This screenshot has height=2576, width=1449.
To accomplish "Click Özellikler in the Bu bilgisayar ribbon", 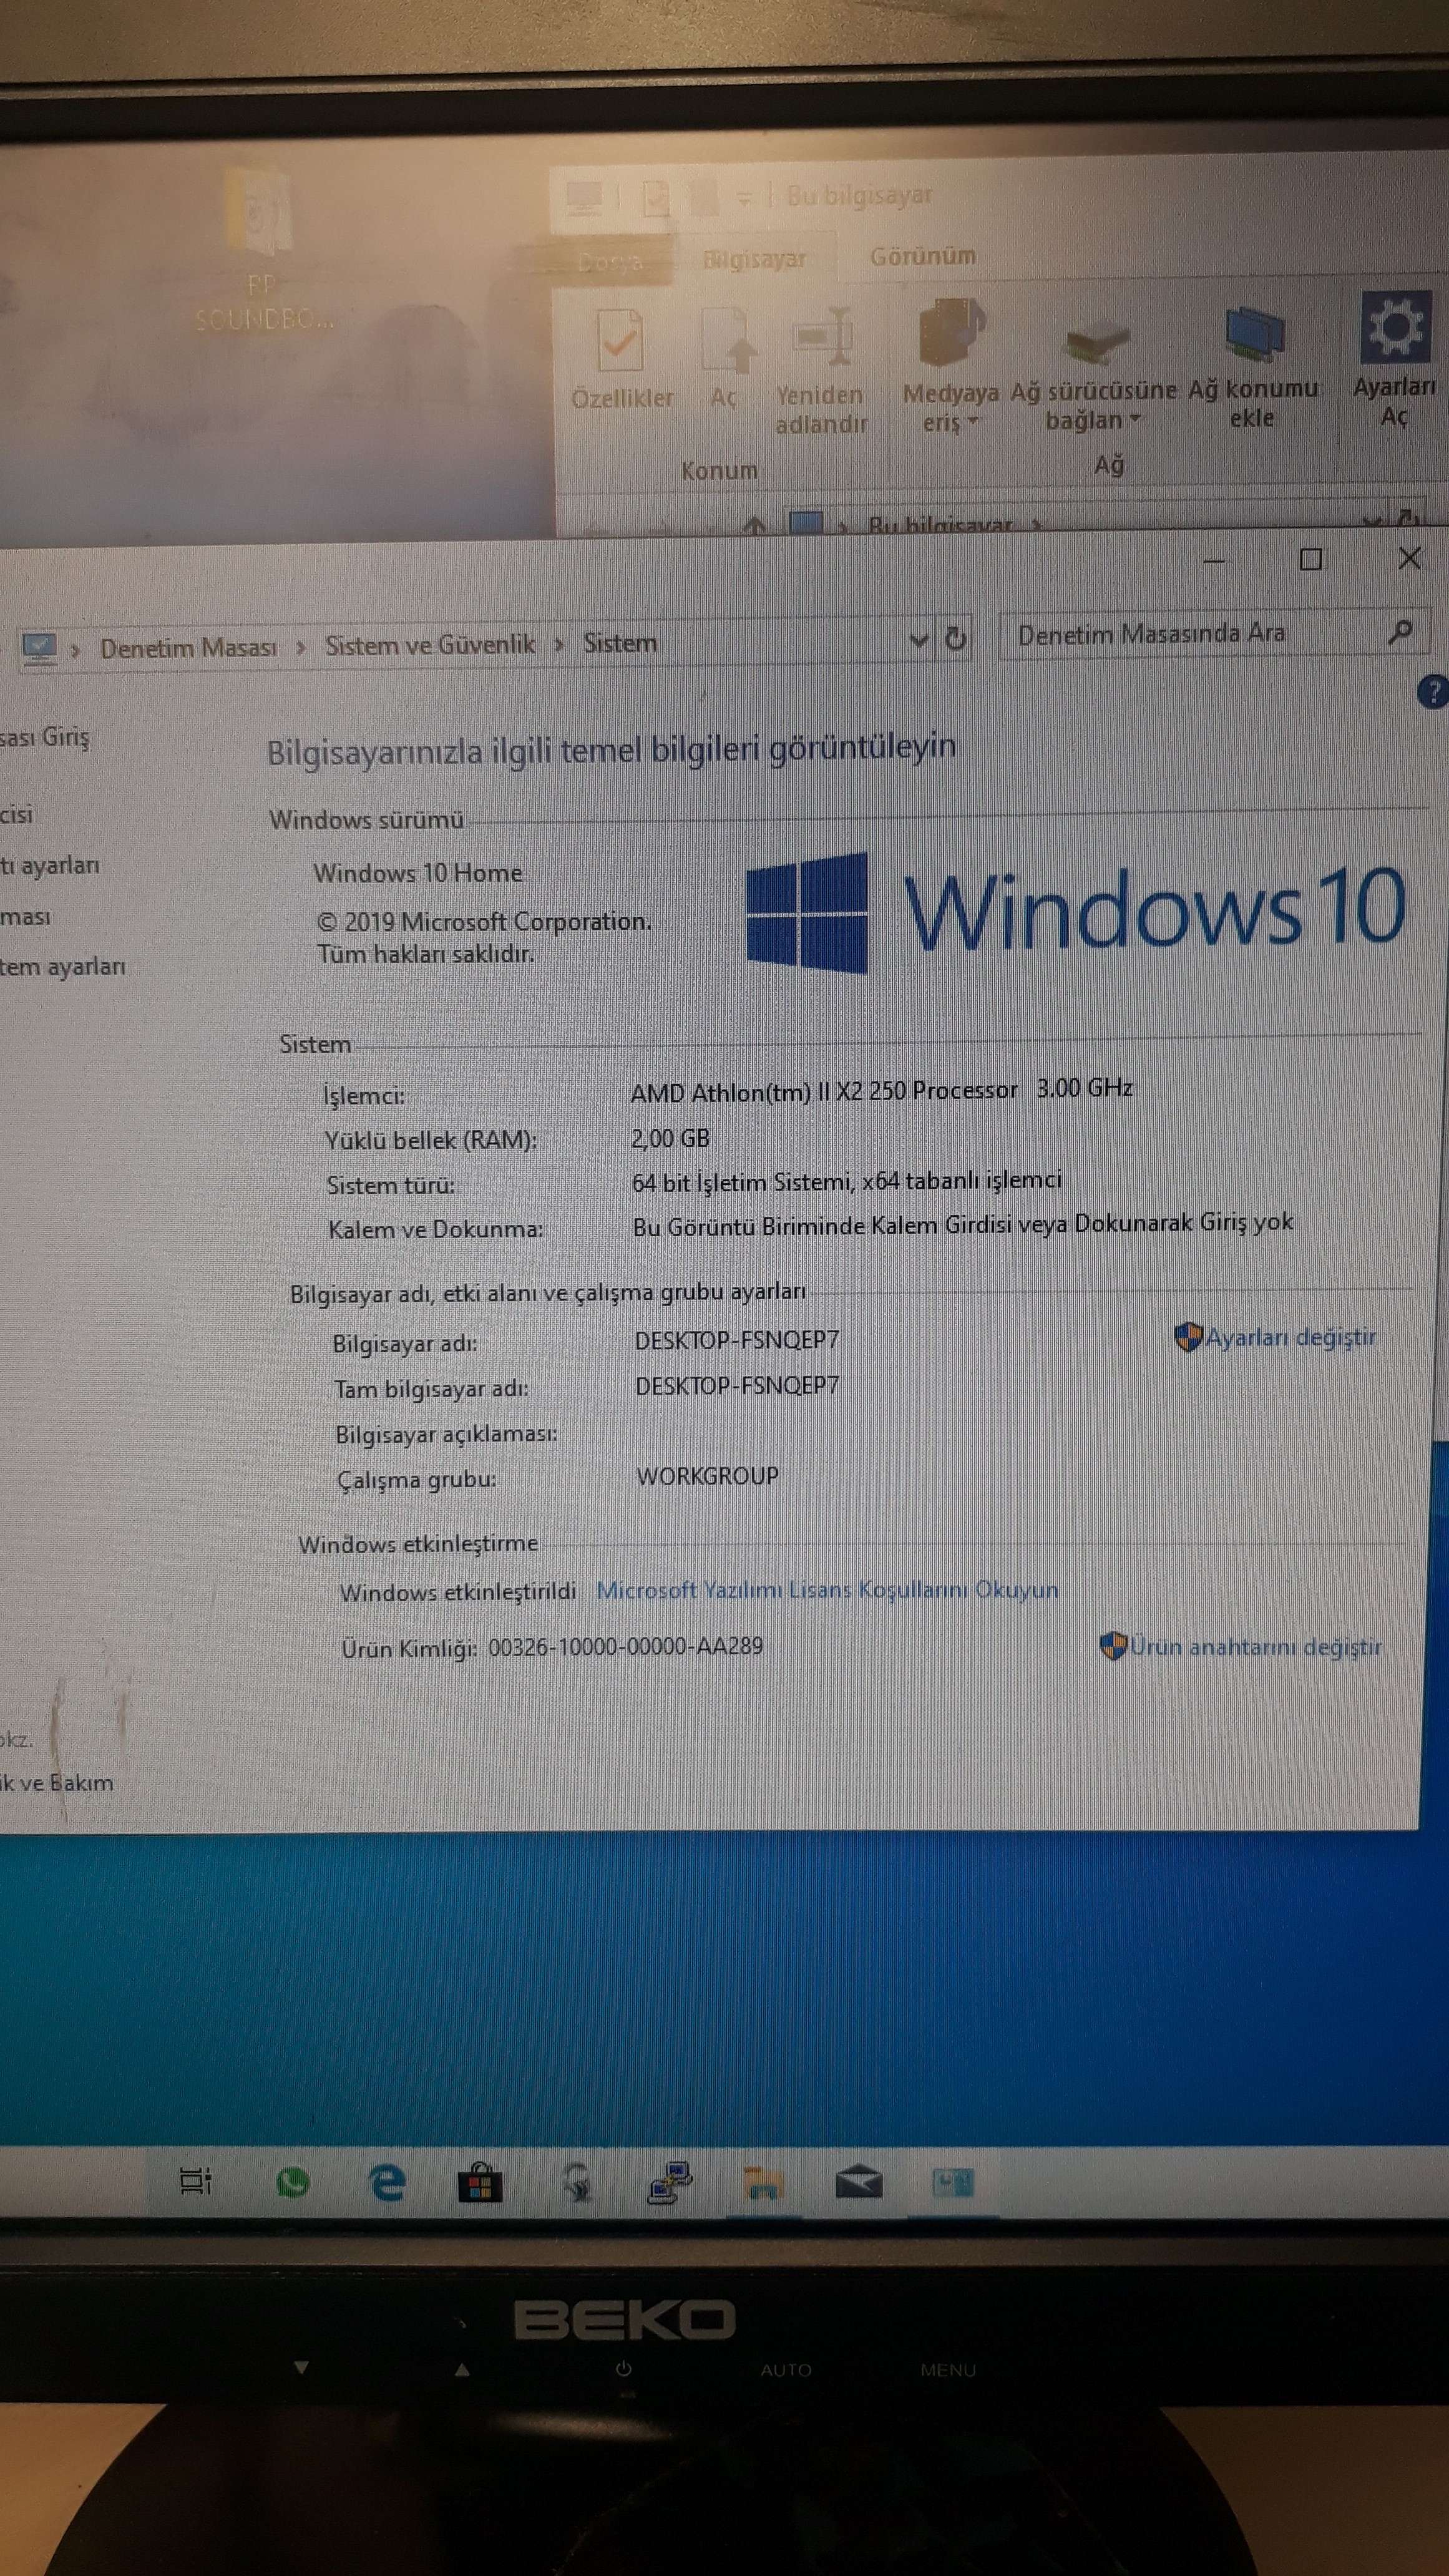I will pyautogui.click(x=622, y=357).
